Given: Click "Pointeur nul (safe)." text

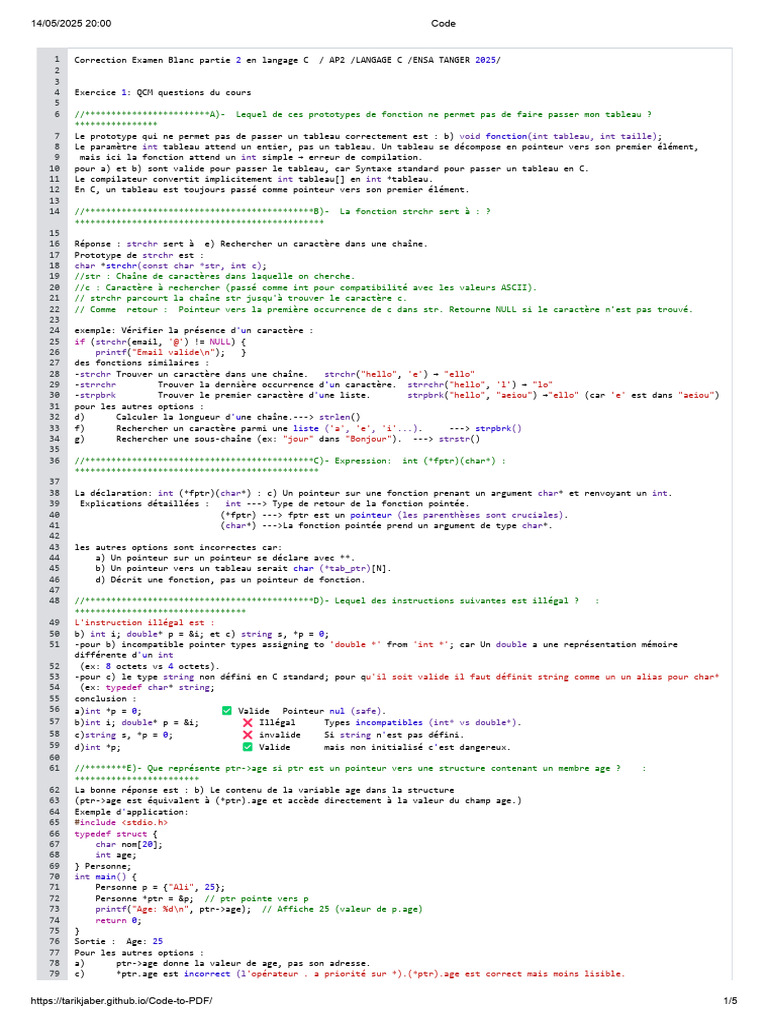Looking at the screenshot, I should point(334,711).
